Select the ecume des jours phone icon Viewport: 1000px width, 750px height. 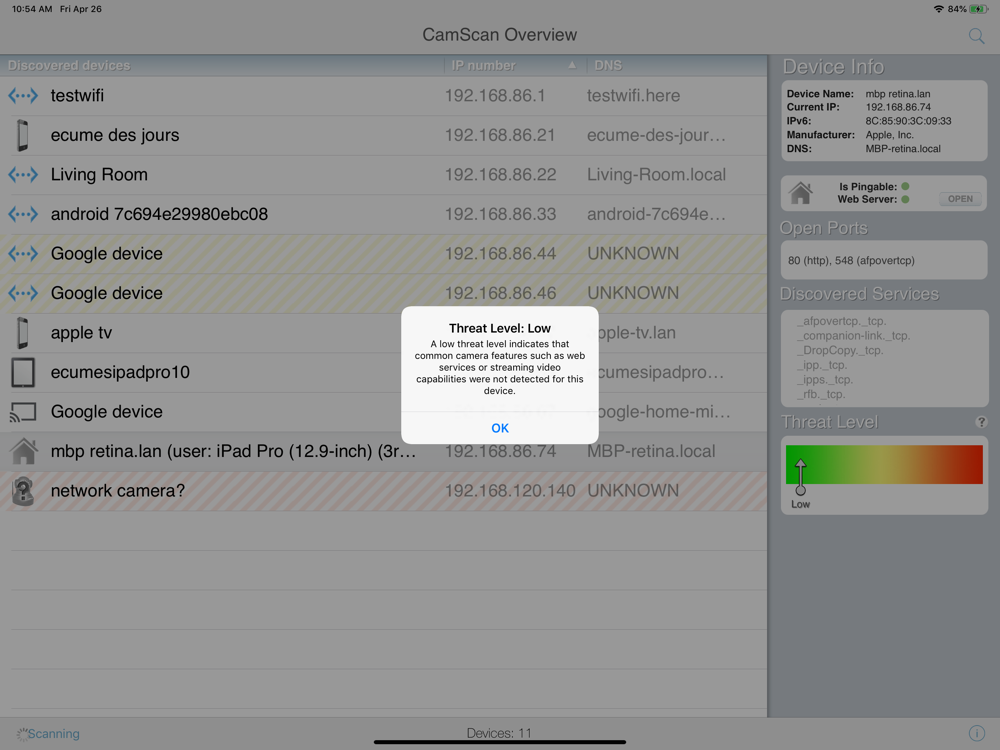click(23, 135)
